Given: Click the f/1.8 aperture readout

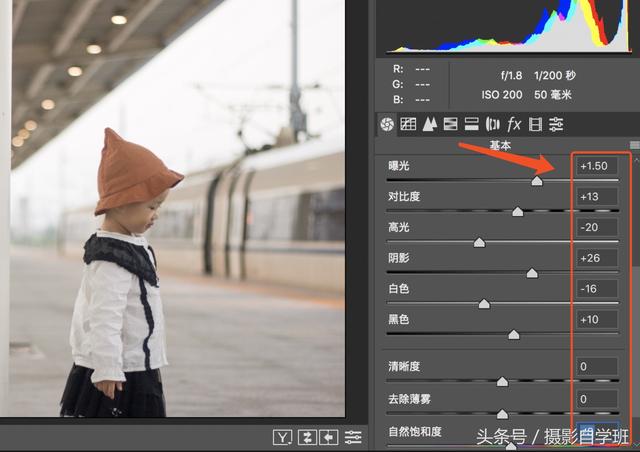Looking at the screenshot, I should 511,76.
